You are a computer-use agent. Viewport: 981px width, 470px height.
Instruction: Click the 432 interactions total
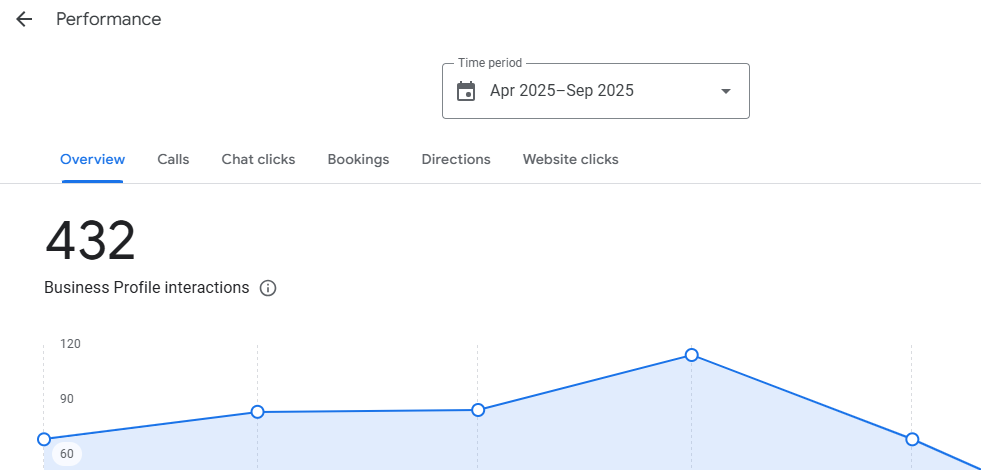(x=90, y=241)
